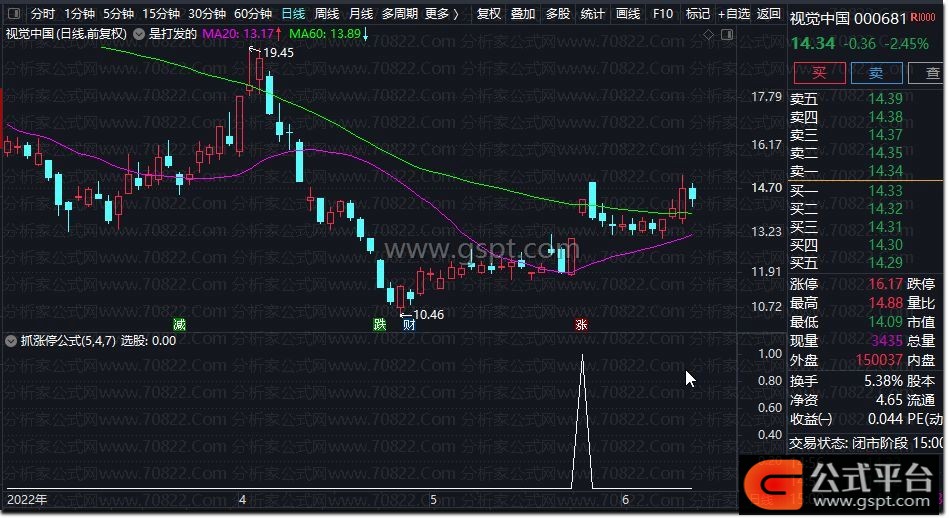Select 买一 price 14.33
Screen dimensions: 949x518
(885, 191)
